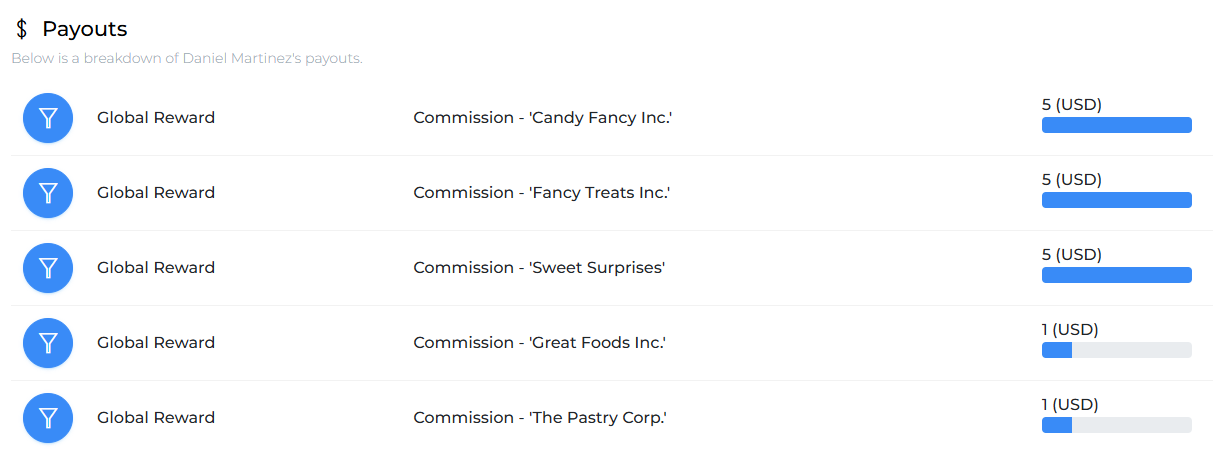Screen dimensions: 1213x453
Task: Click the dollar sign icon next to Payouts
Action: click(22, 29)
